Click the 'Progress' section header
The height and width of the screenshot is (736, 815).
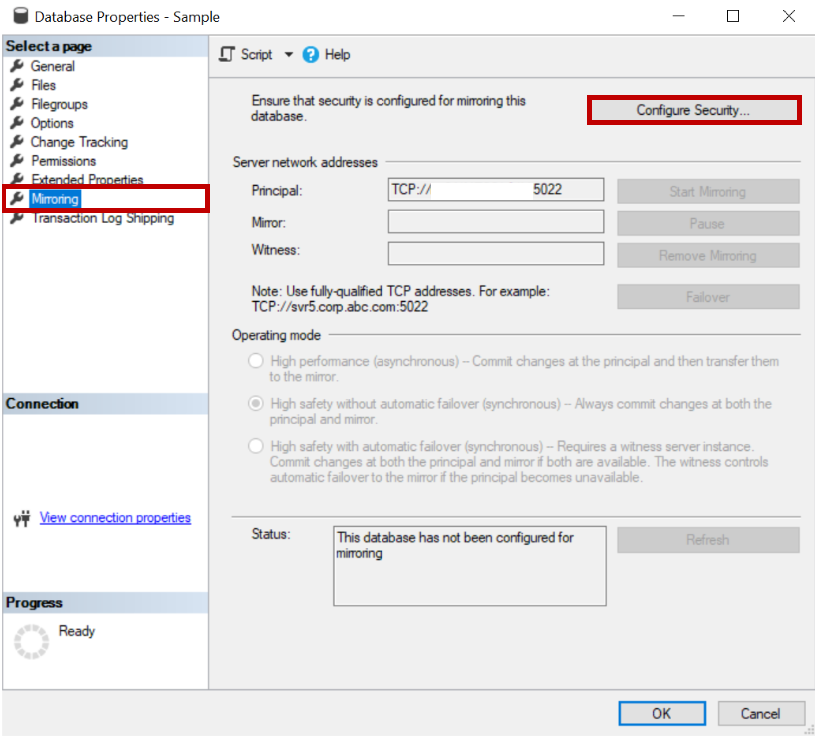click(34, 602)
